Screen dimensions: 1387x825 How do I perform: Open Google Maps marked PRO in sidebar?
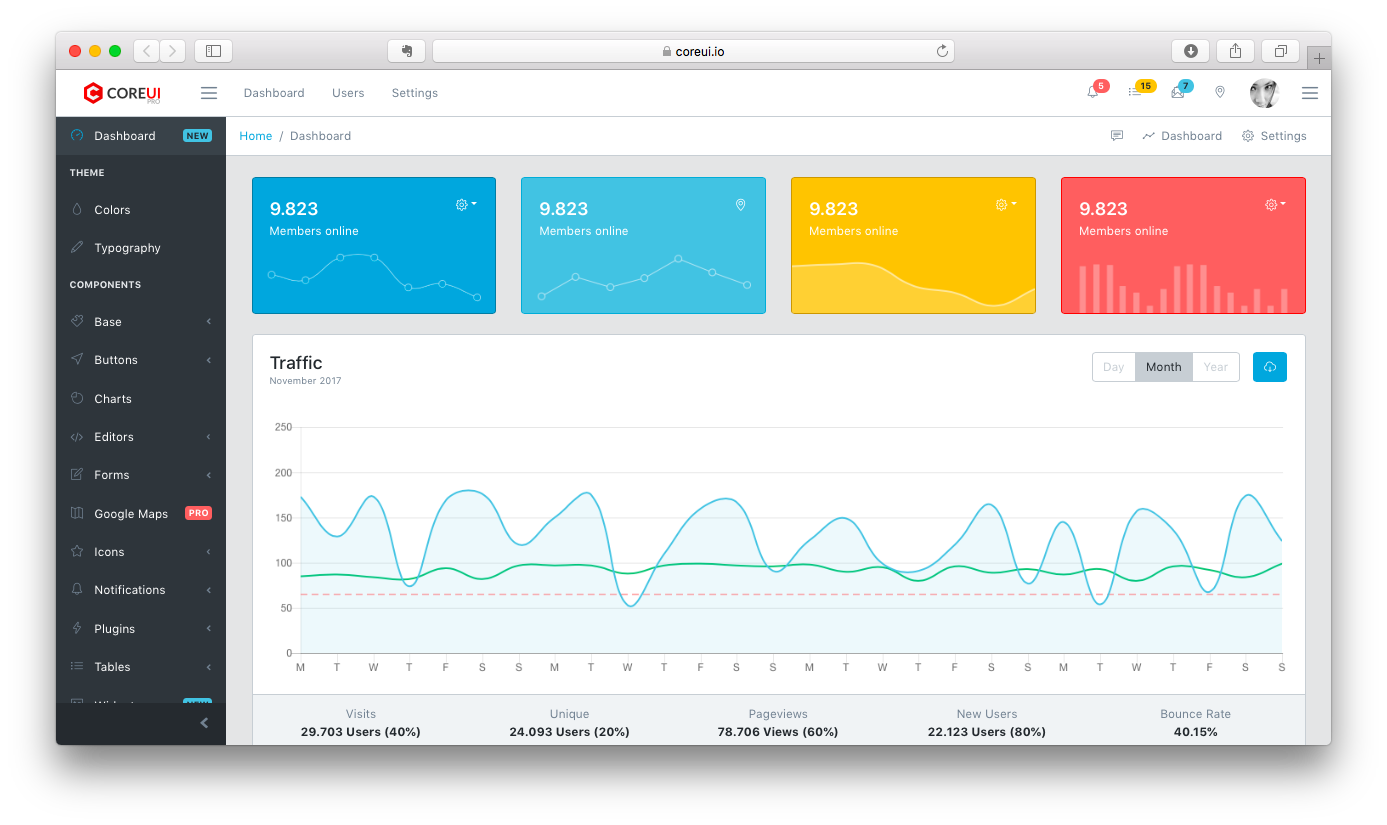(131, 513)
